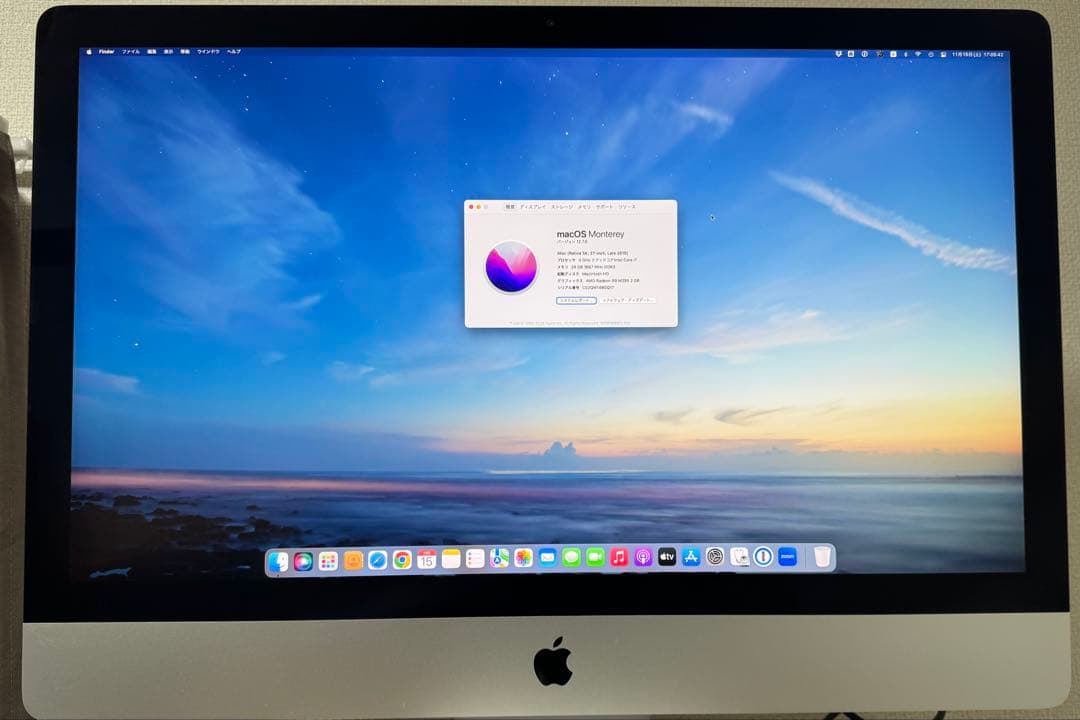Click the ソフトウェア・アップデート button

tap(627, 301)
